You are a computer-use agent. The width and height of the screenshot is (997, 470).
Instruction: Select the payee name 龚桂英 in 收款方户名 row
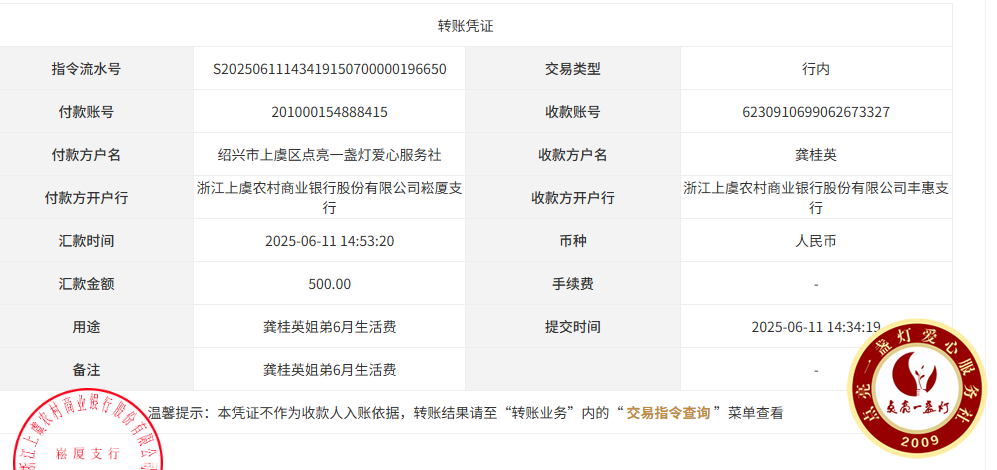[x=816, y=155]
